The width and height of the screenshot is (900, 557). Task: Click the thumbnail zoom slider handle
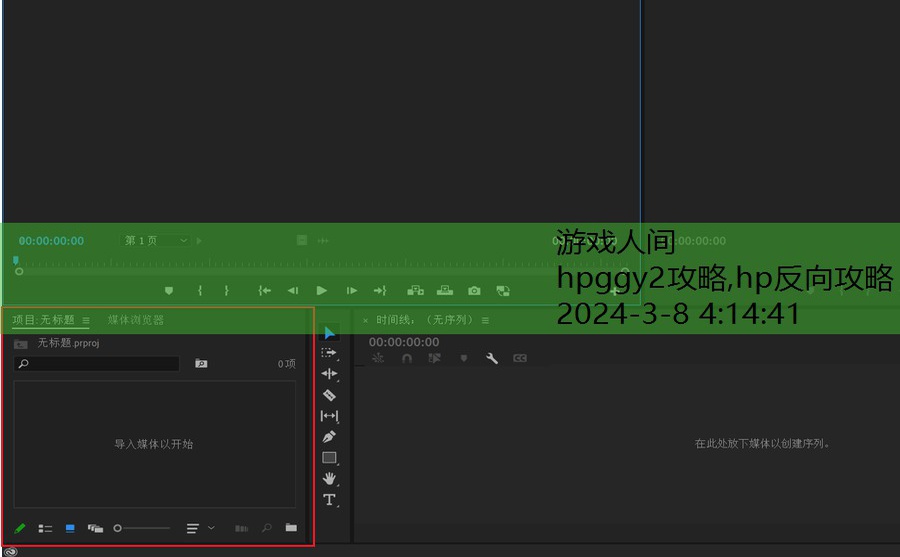point(117,528)
